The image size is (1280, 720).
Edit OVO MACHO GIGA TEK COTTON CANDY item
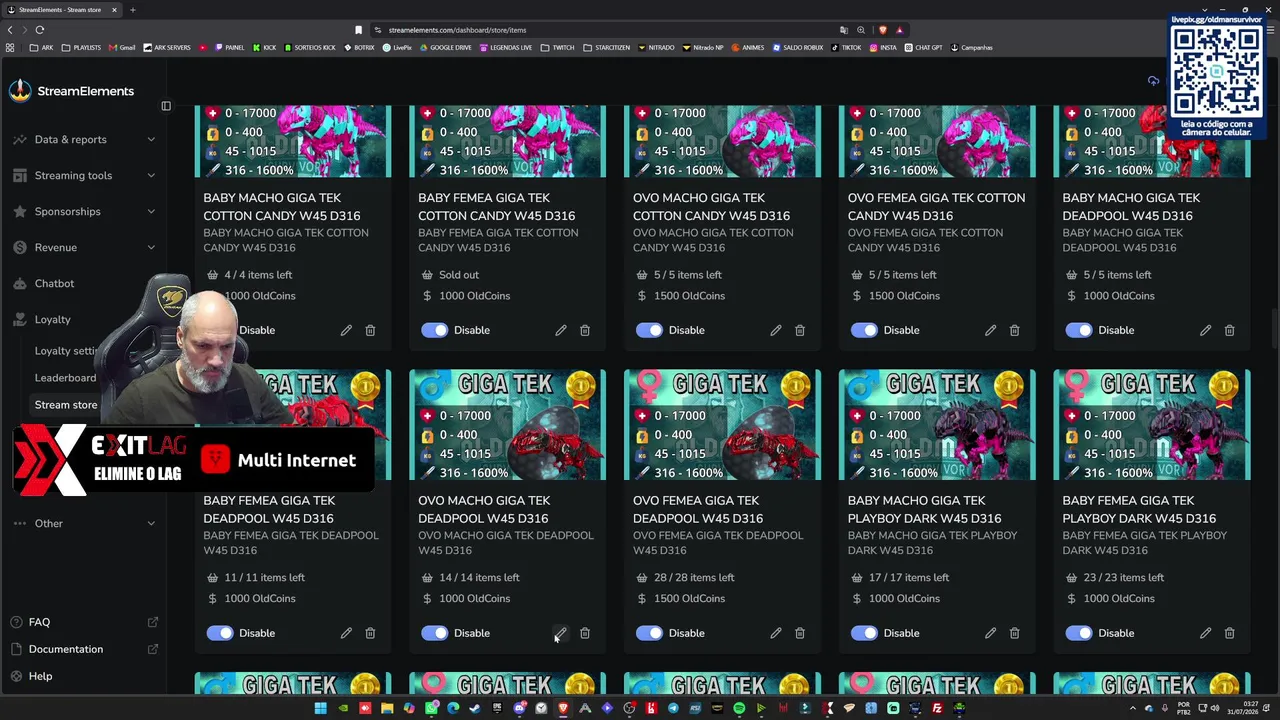[x=776, y=330]
